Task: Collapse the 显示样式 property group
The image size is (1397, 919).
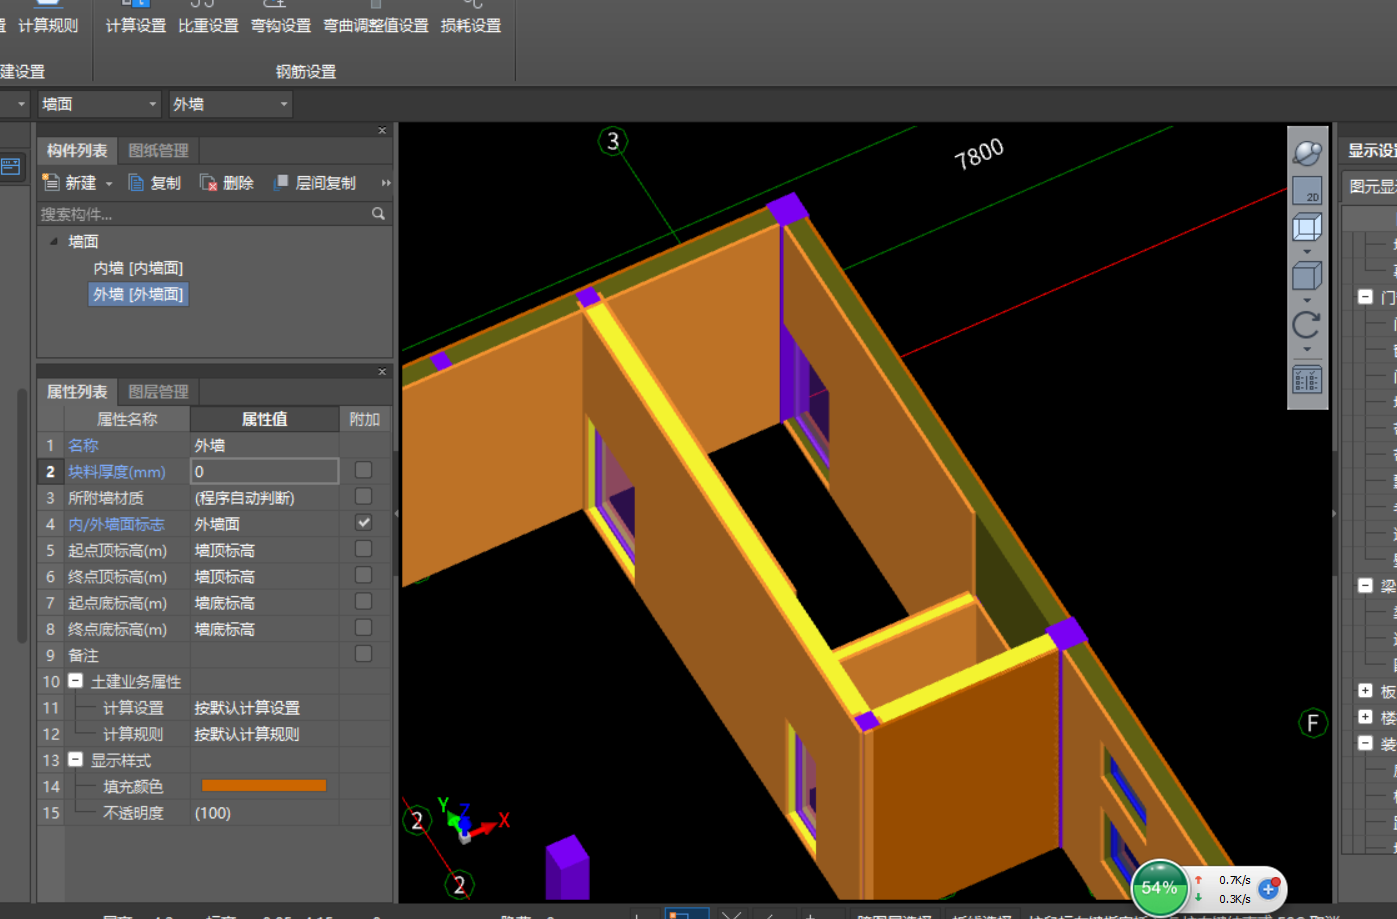Action: pos(75,760)
